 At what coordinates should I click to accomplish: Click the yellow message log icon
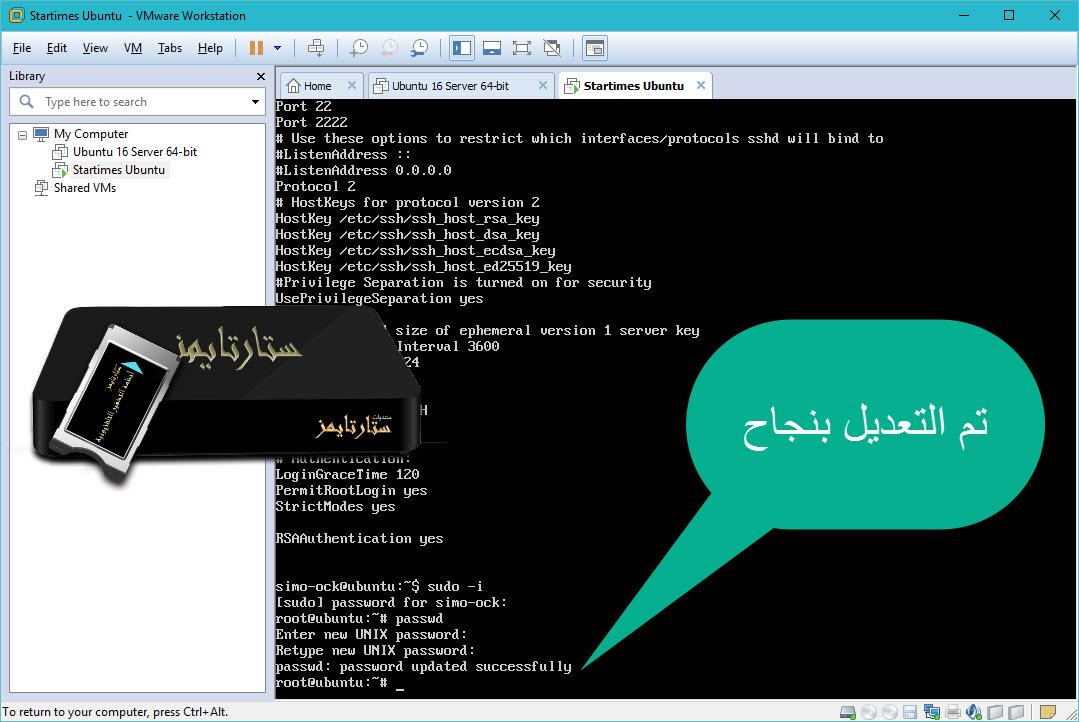tap(1048, 711)
